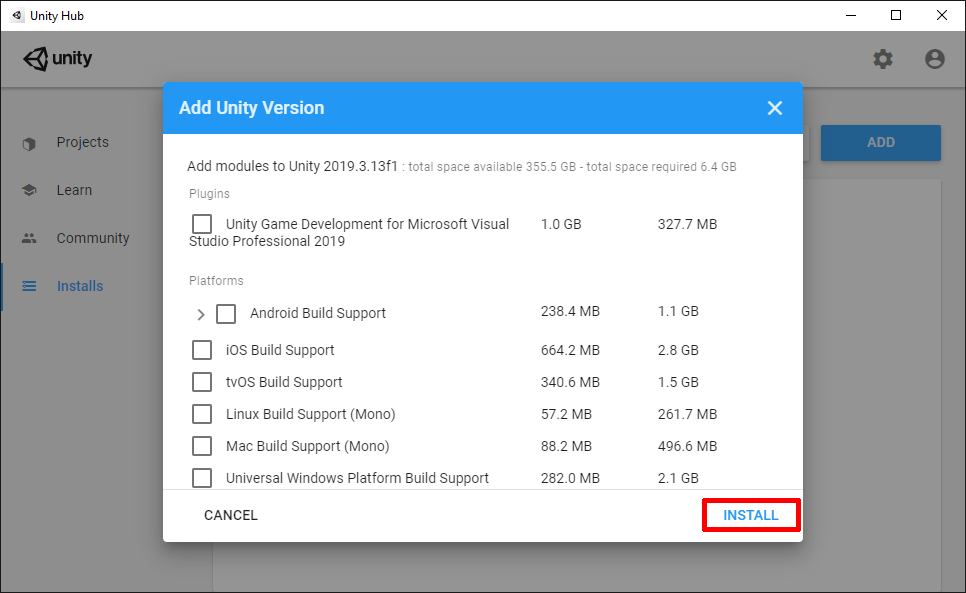Screen dimensions: 966x593
Task: Open Unity Hub preferences via the gear icon
Action: [883, 59]
